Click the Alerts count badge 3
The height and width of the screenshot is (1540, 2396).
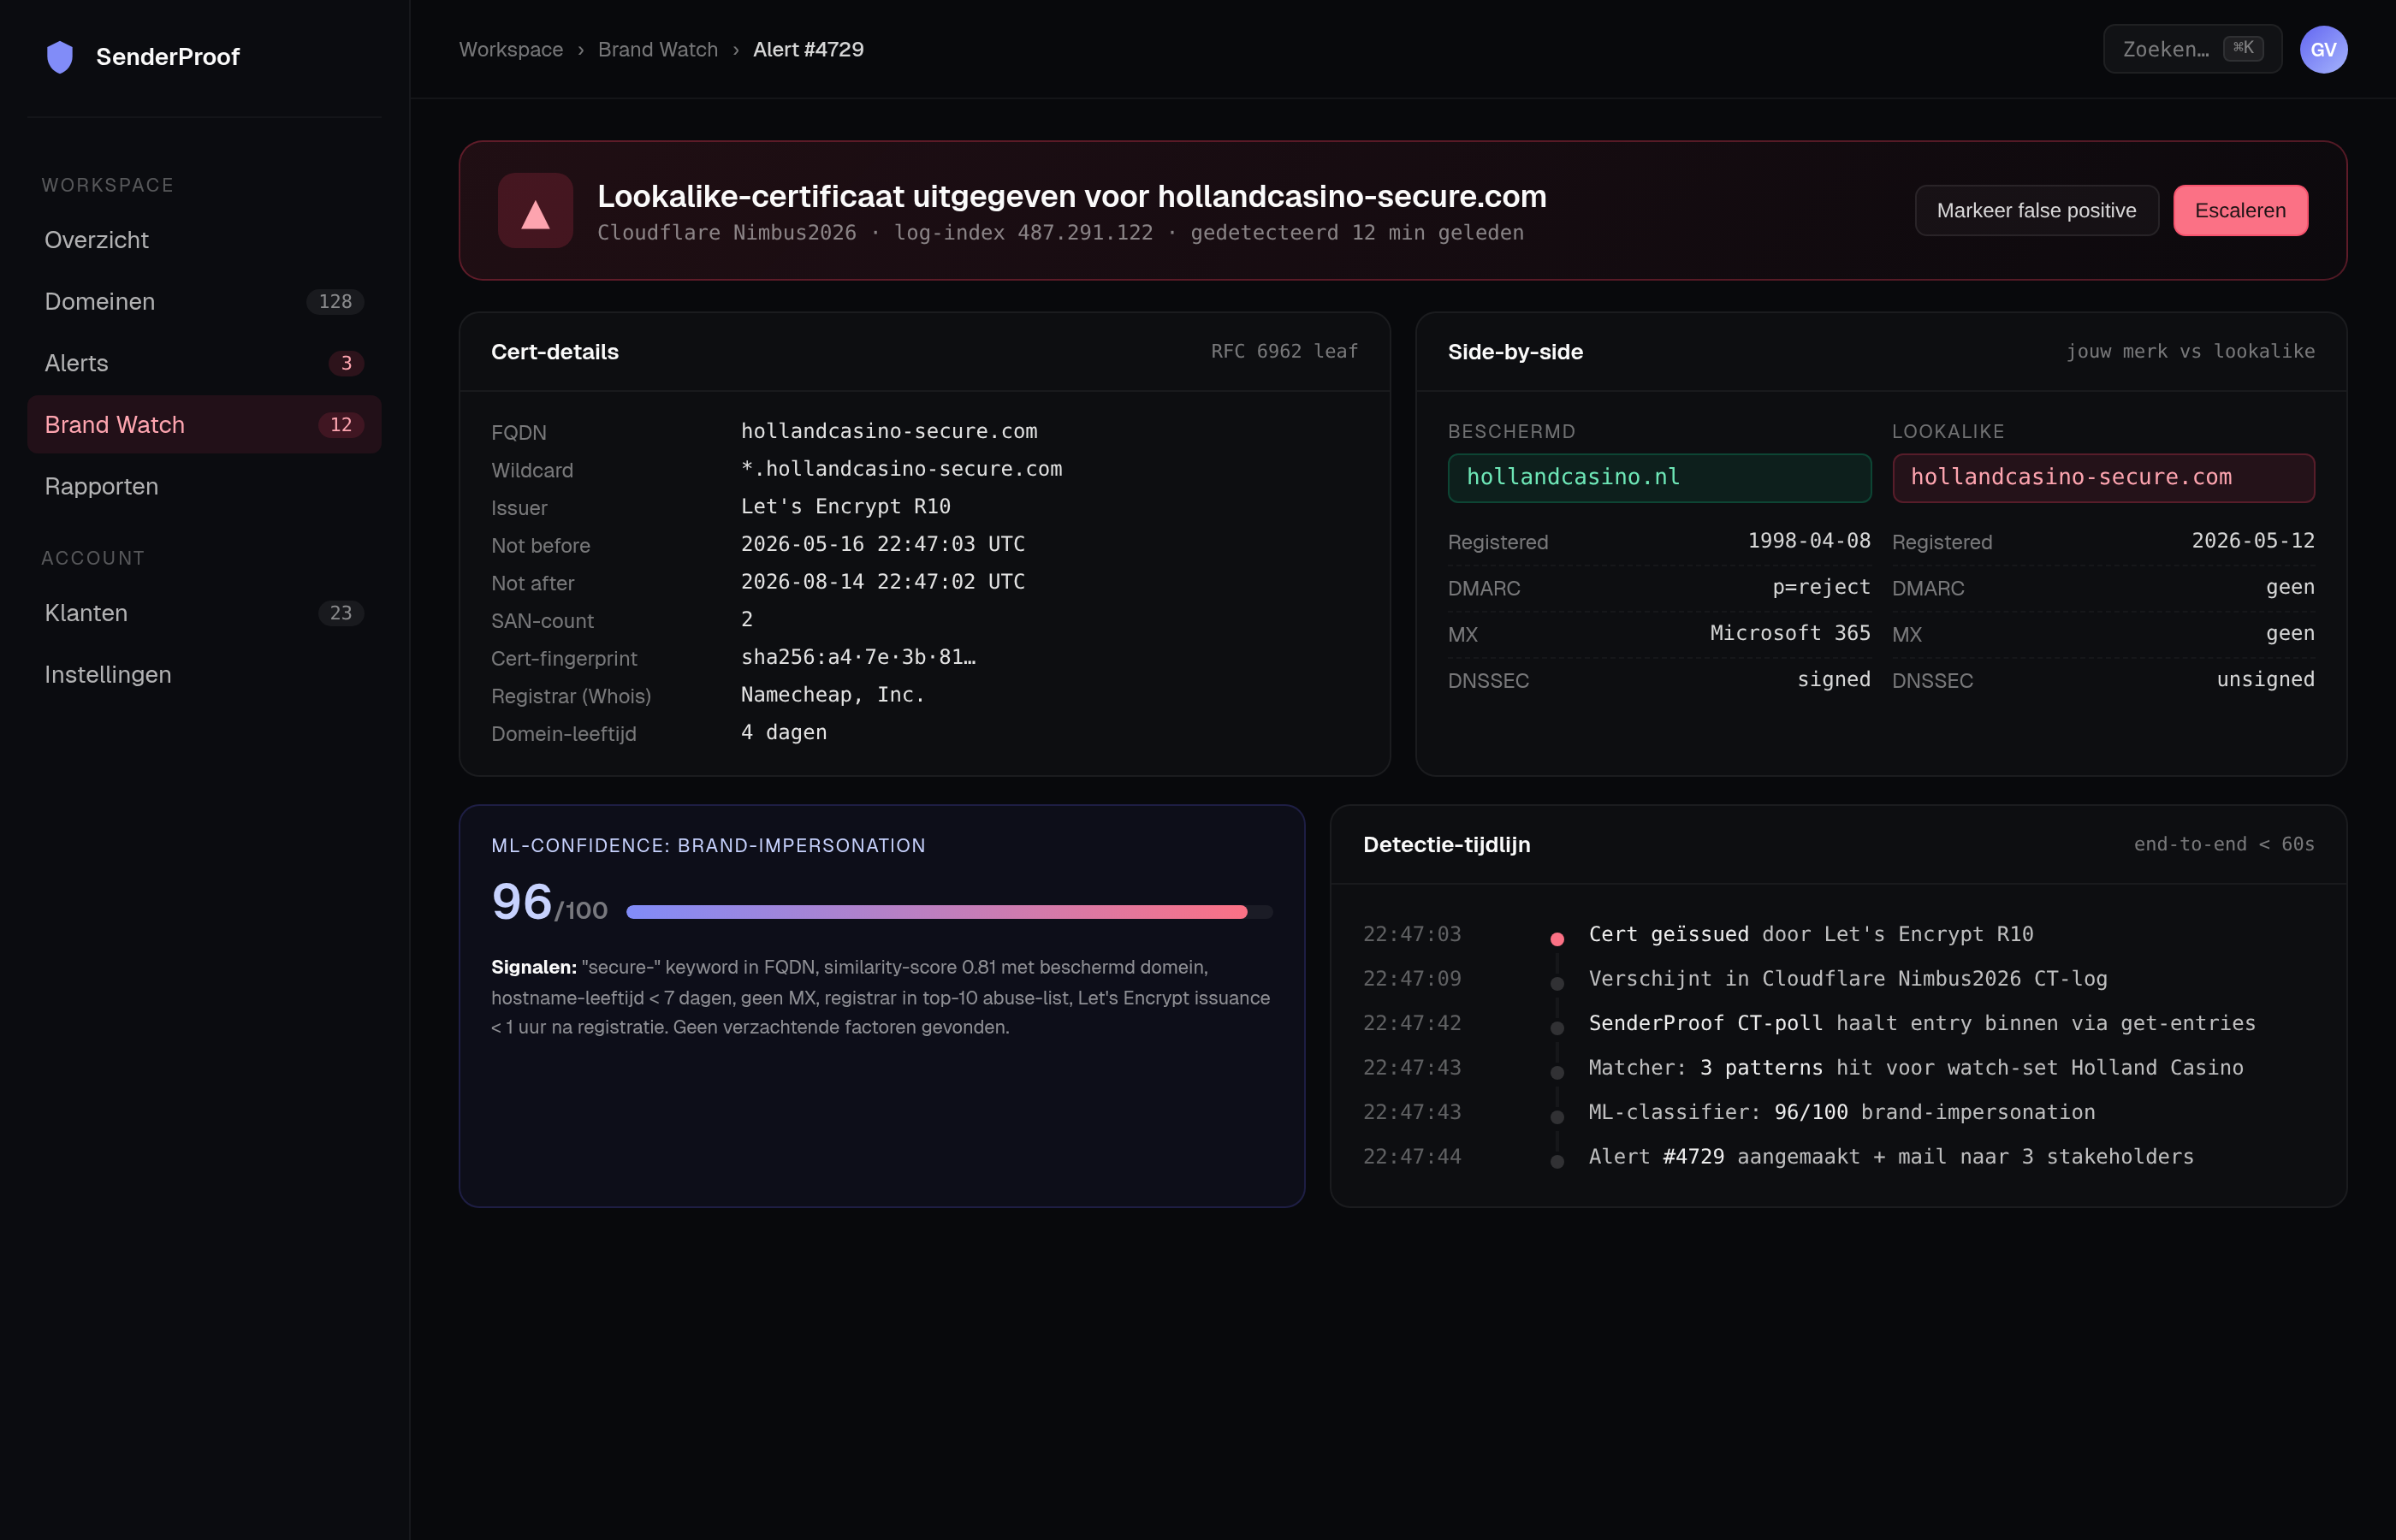(x=346, y=363)
